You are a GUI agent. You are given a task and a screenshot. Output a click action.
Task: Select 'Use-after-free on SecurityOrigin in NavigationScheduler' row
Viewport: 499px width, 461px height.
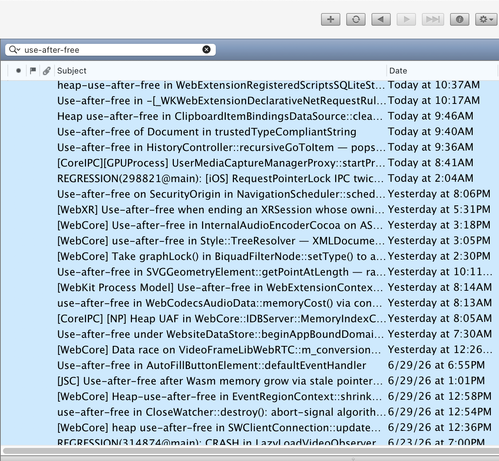click(249, 194)
